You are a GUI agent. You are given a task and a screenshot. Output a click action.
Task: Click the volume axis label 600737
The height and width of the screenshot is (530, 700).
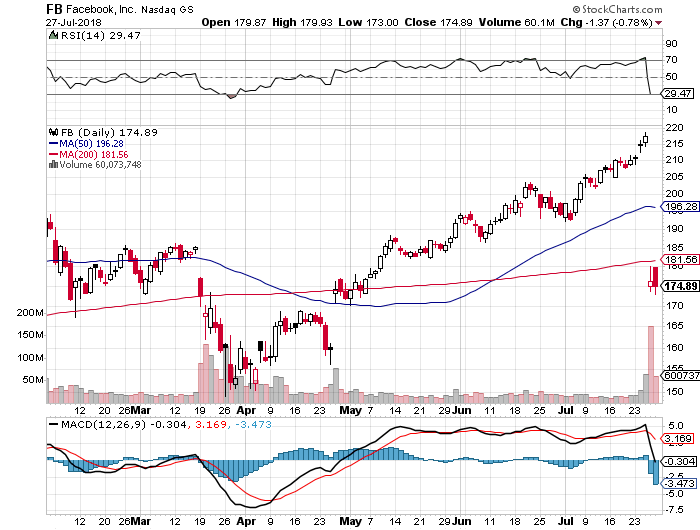(x=681, y=376)
